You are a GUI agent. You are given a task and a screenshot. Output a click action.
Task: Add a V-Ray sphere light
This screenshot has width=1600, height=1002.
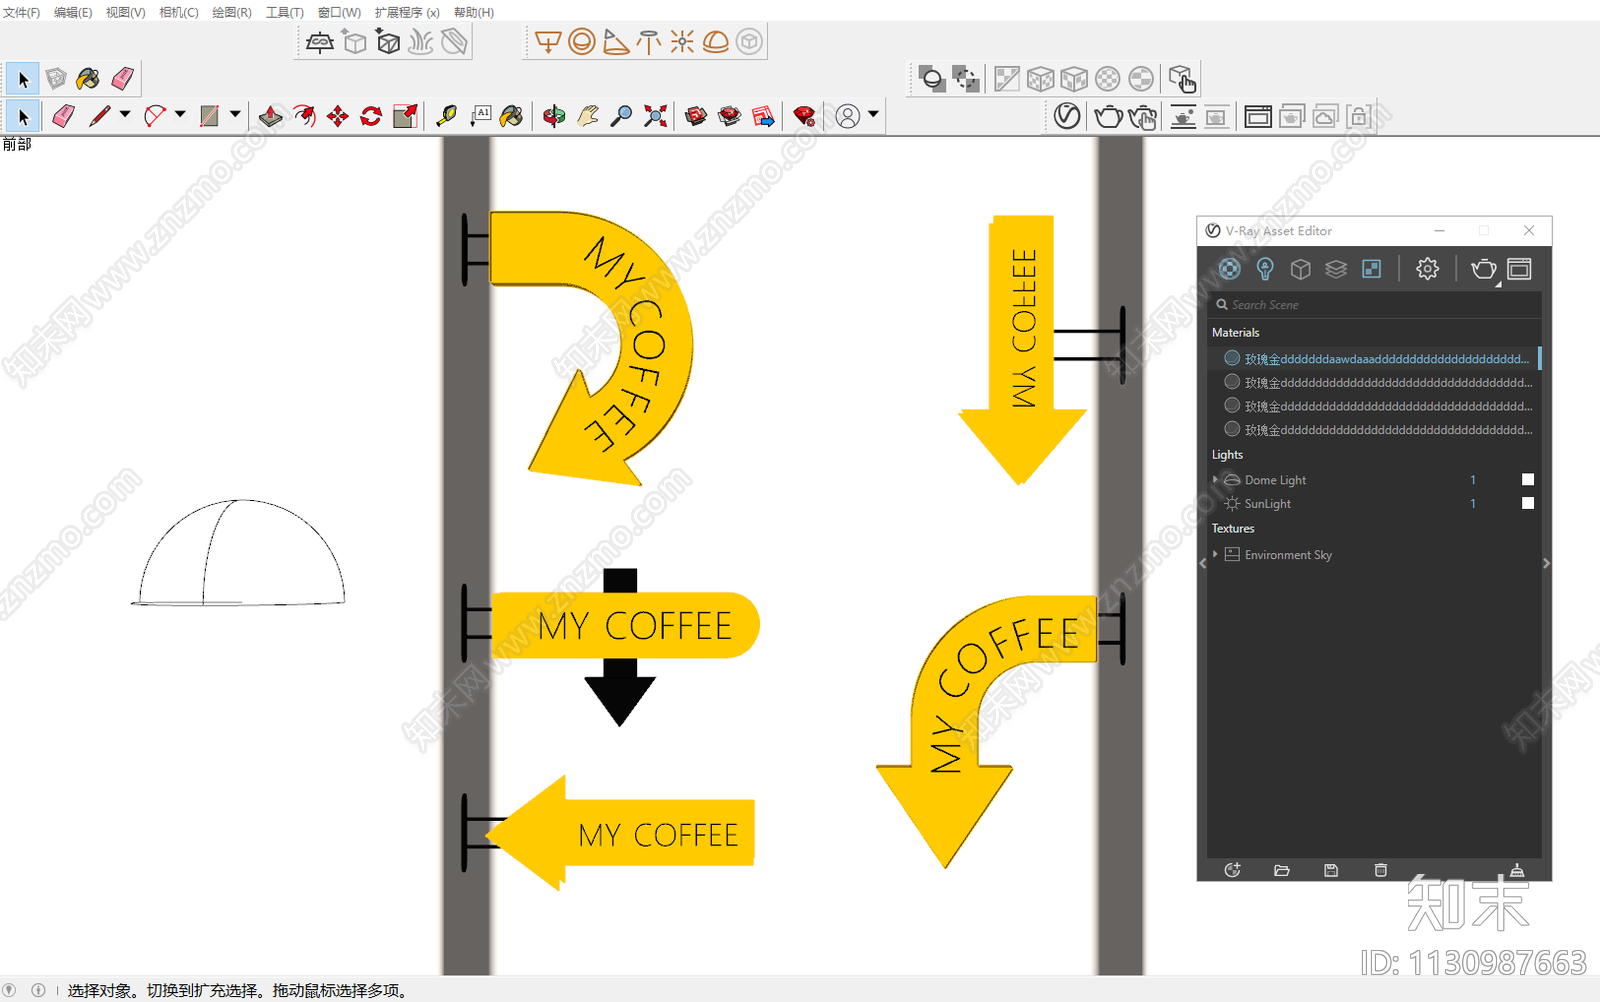coord(582,42)
